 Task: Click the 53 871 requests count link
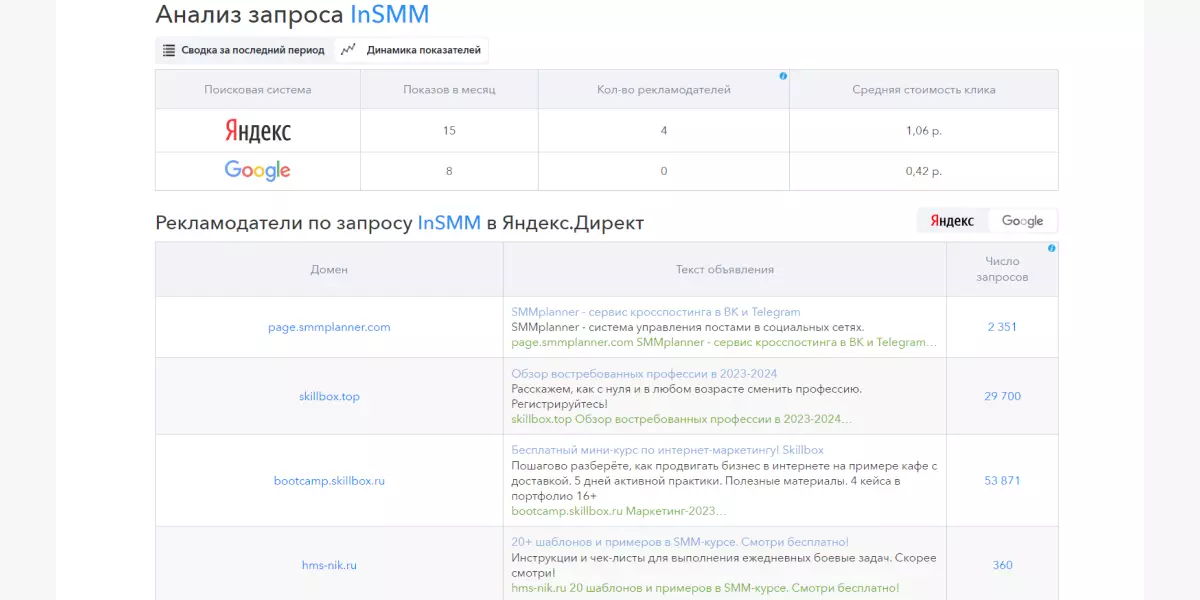(x=1002, y=481)
